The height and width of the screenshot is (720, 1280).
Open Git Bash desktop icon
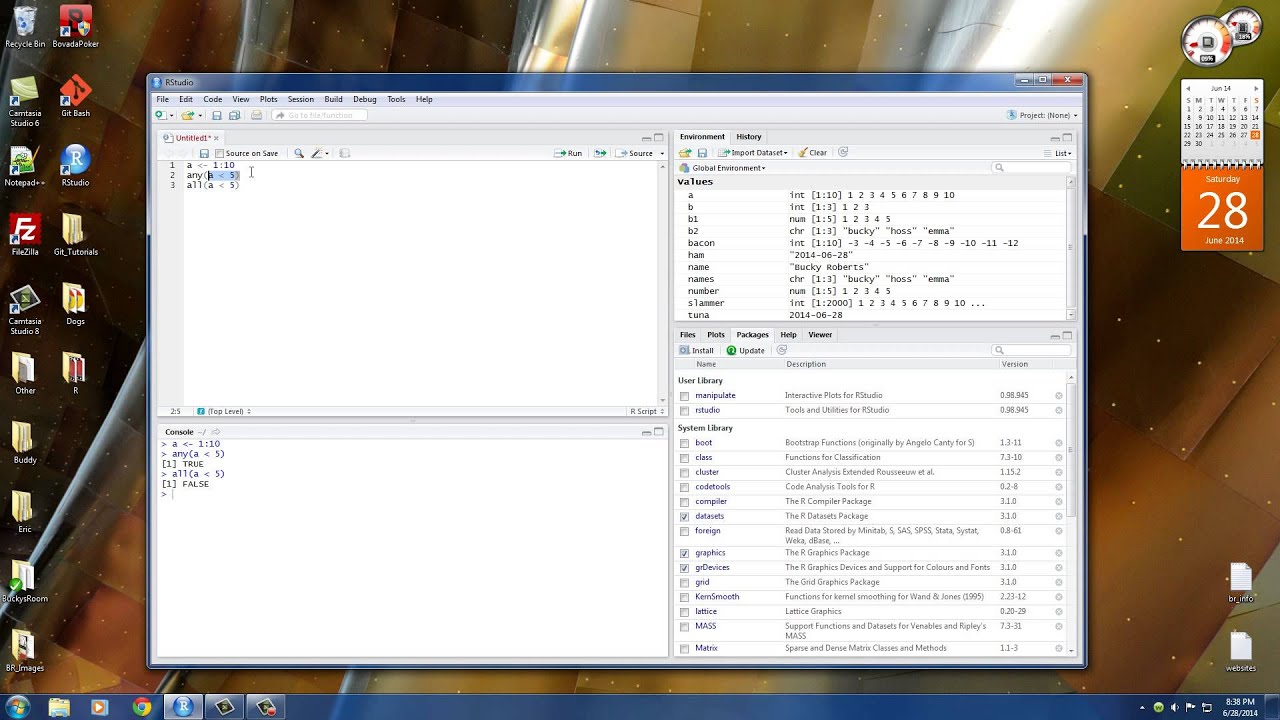coord(75,97)
